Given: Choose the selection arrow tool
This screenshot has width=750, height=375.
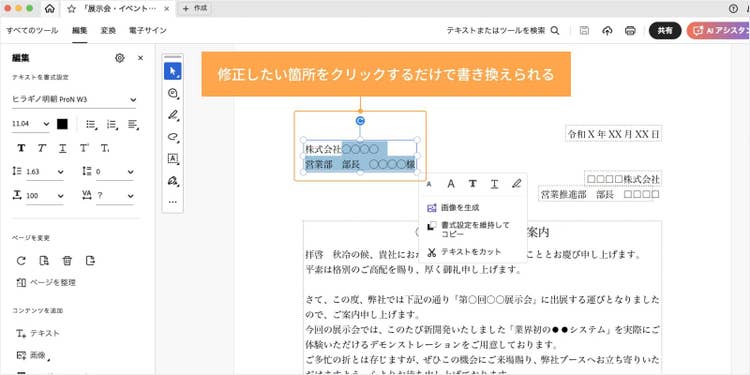Looking at the screenshot, I should [x=173, y=71].
